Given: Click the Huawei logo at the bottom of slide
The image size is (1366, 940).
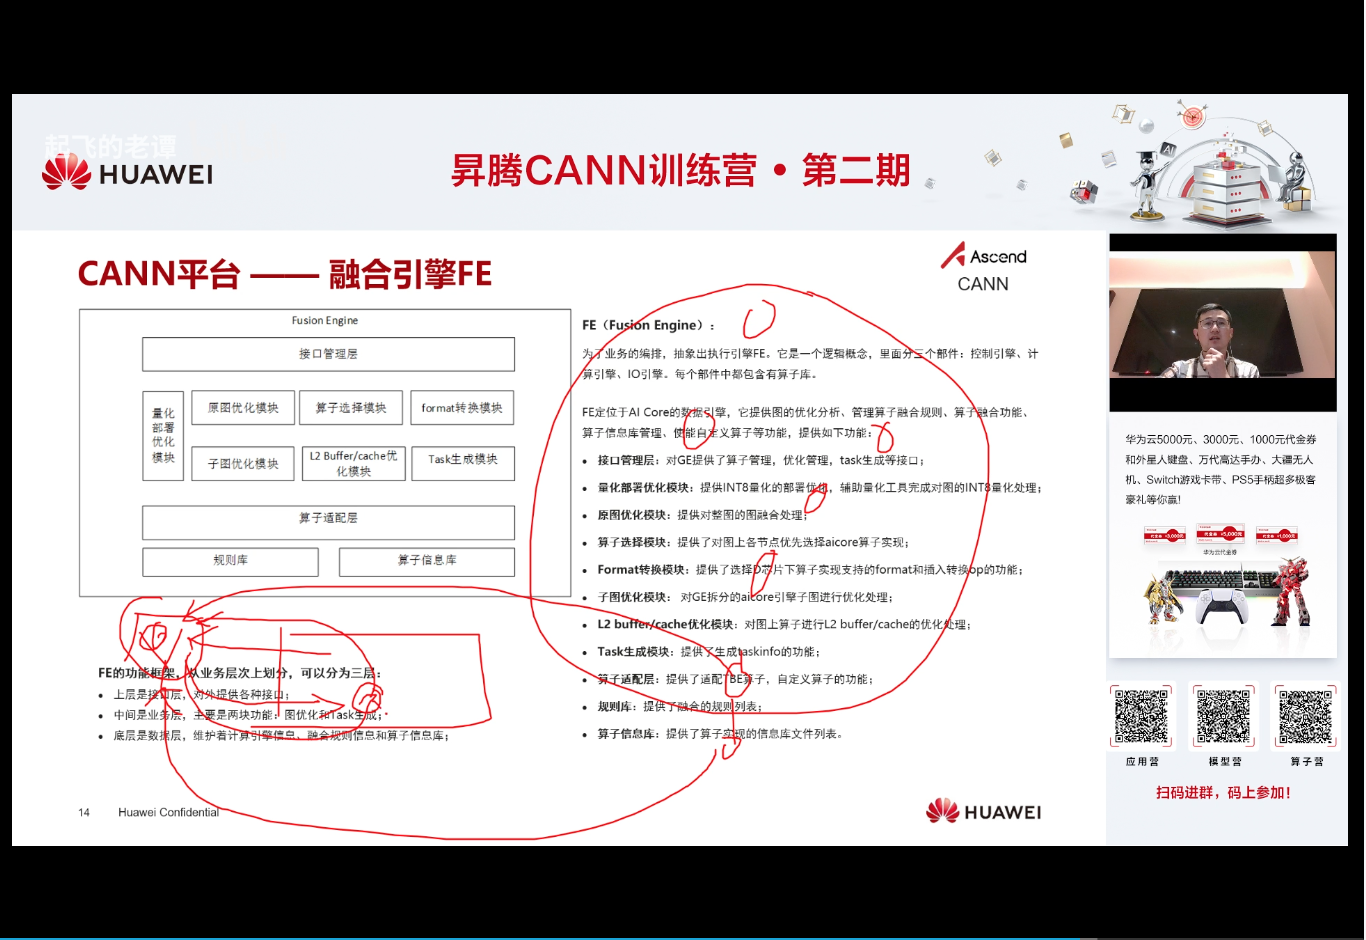Looking at the screenshot, I should [985, 812].
